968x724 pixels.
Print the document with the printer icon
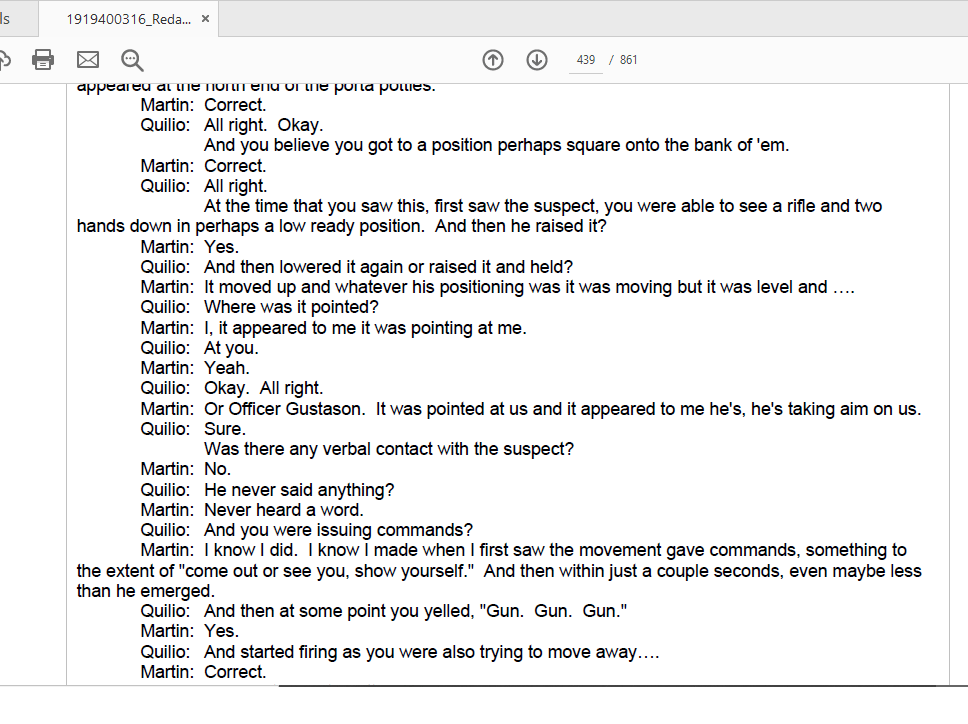[43, 60]
